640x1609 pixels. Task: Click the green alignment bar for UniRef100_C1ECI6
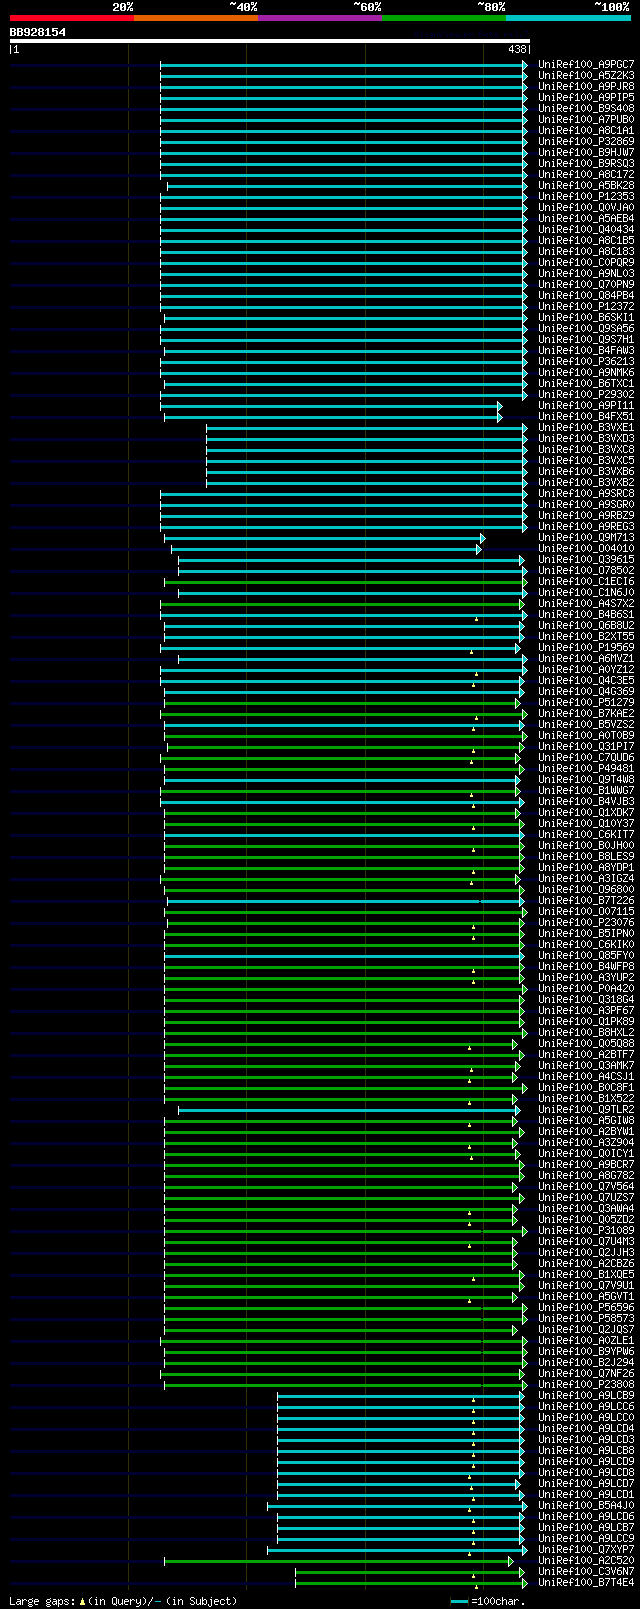coord(344,582)
